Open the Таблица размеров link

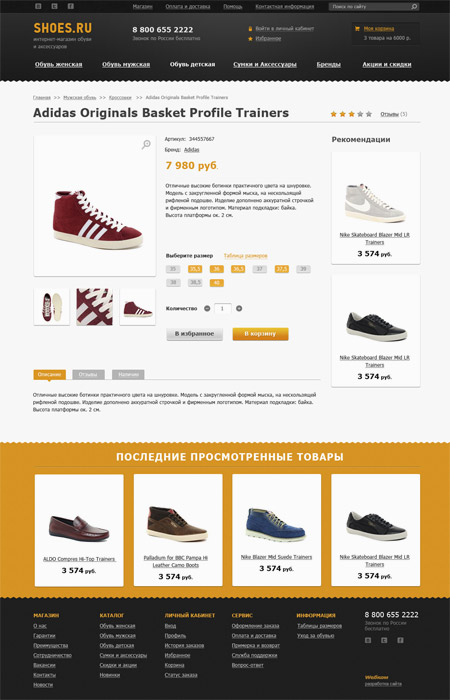point(246,256)
